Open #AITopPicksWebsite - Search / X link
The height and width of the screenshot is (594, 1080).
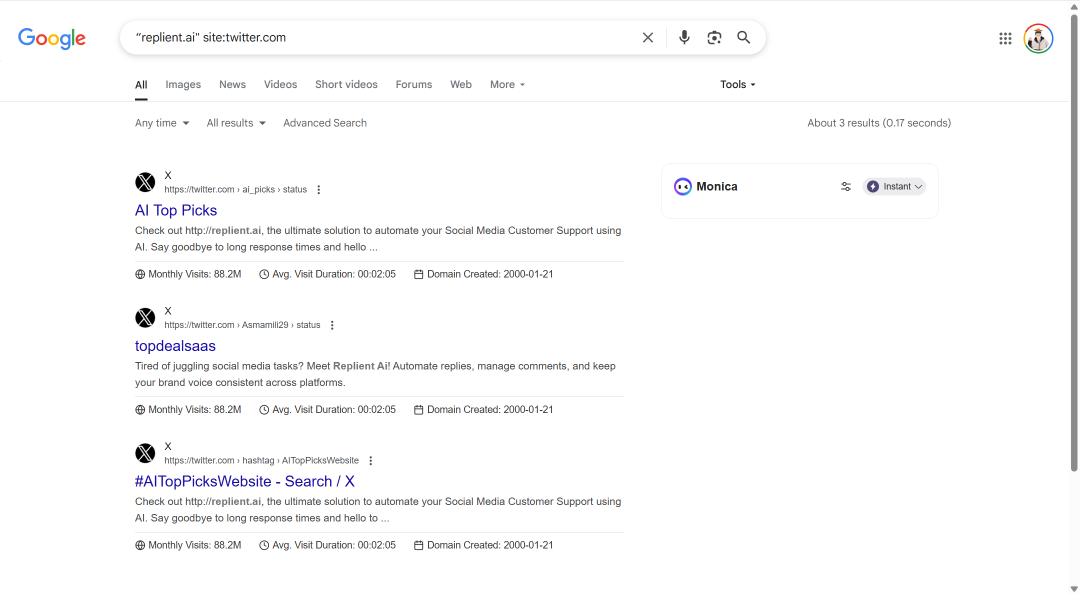click(245, 482)
